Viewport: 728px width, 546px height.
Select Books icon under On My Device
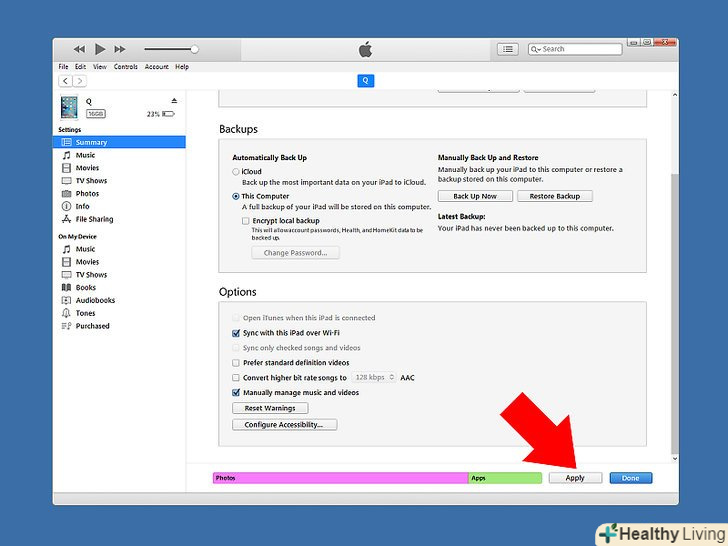pos(67,287)
